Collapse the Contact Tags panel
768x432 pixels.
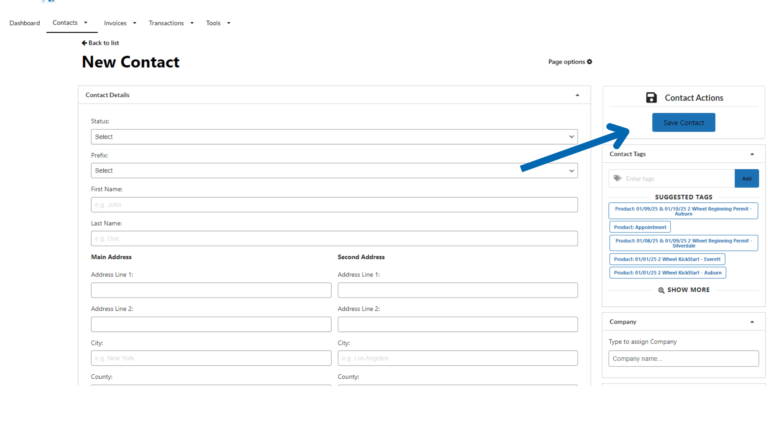pyautogui.click(x=751, y=154)
